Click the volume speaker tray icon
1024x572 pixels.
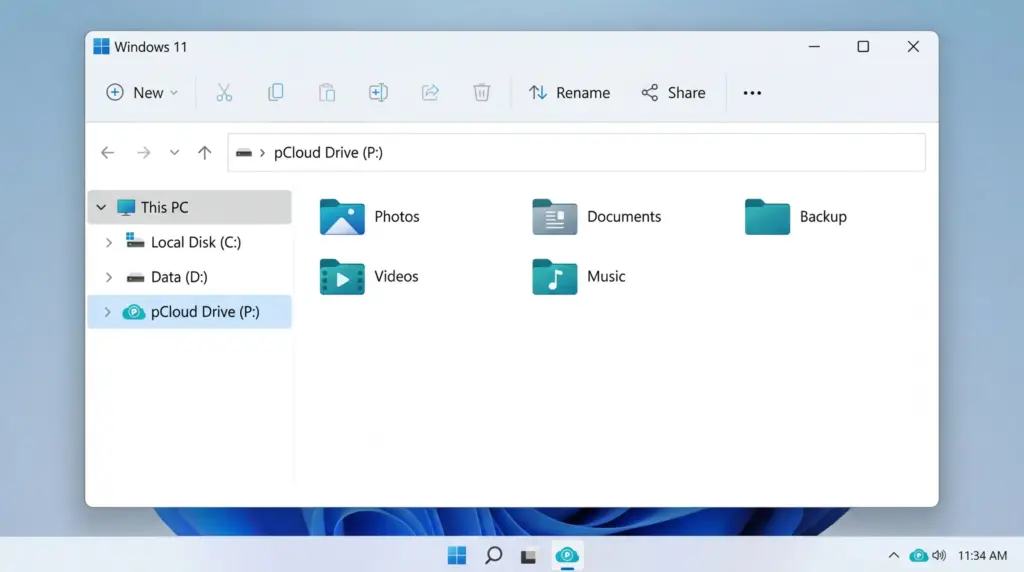tap(939, 555)
